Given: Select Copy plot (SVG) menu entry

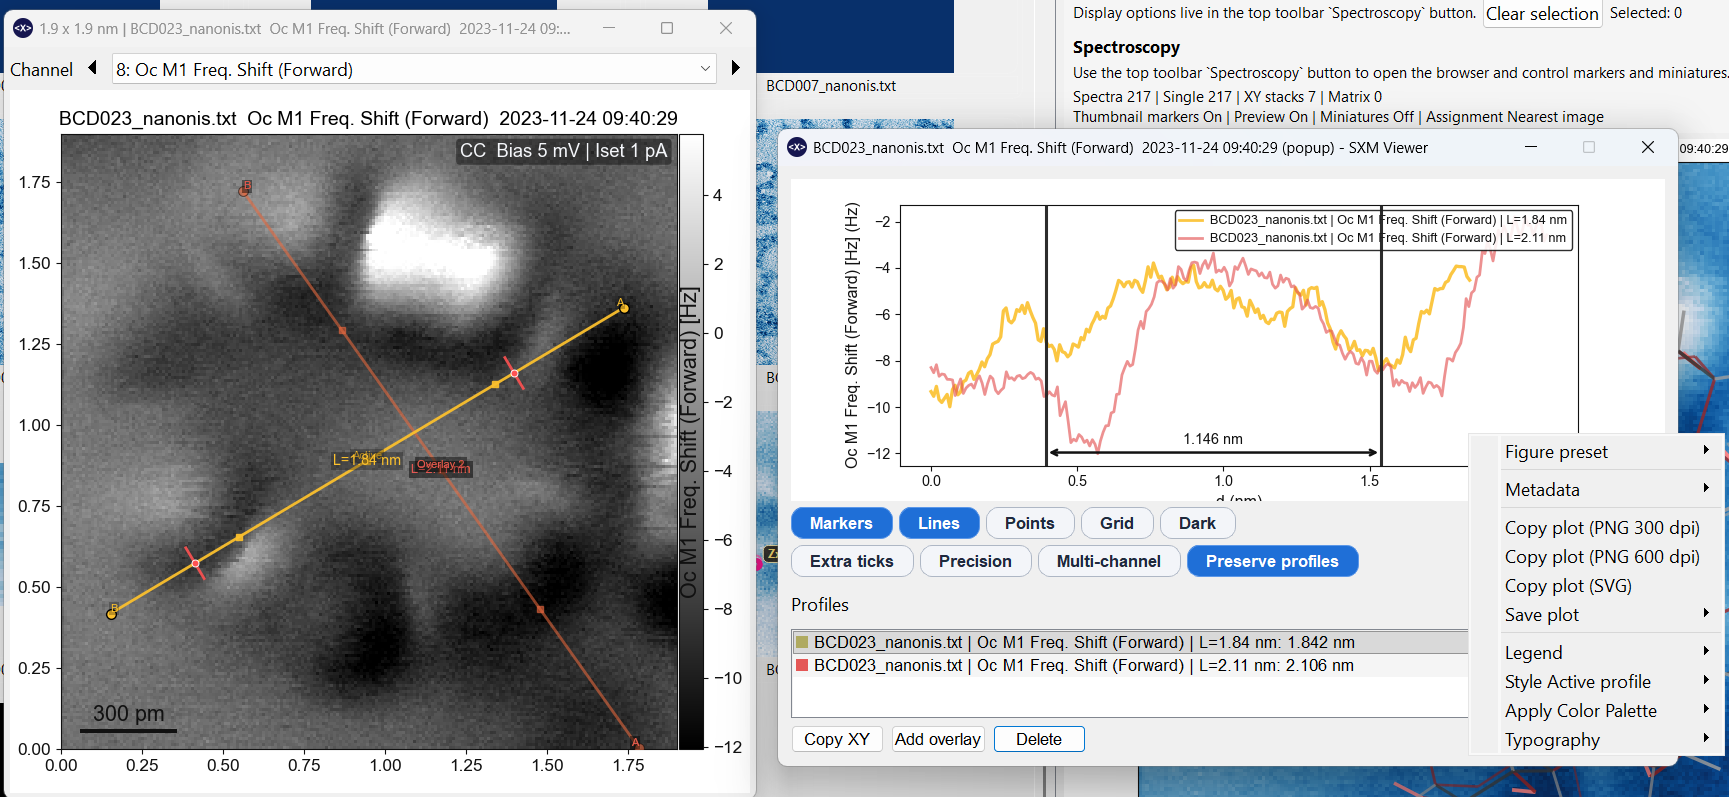Looking at the screenshot, I should [x=1567, y=586].
